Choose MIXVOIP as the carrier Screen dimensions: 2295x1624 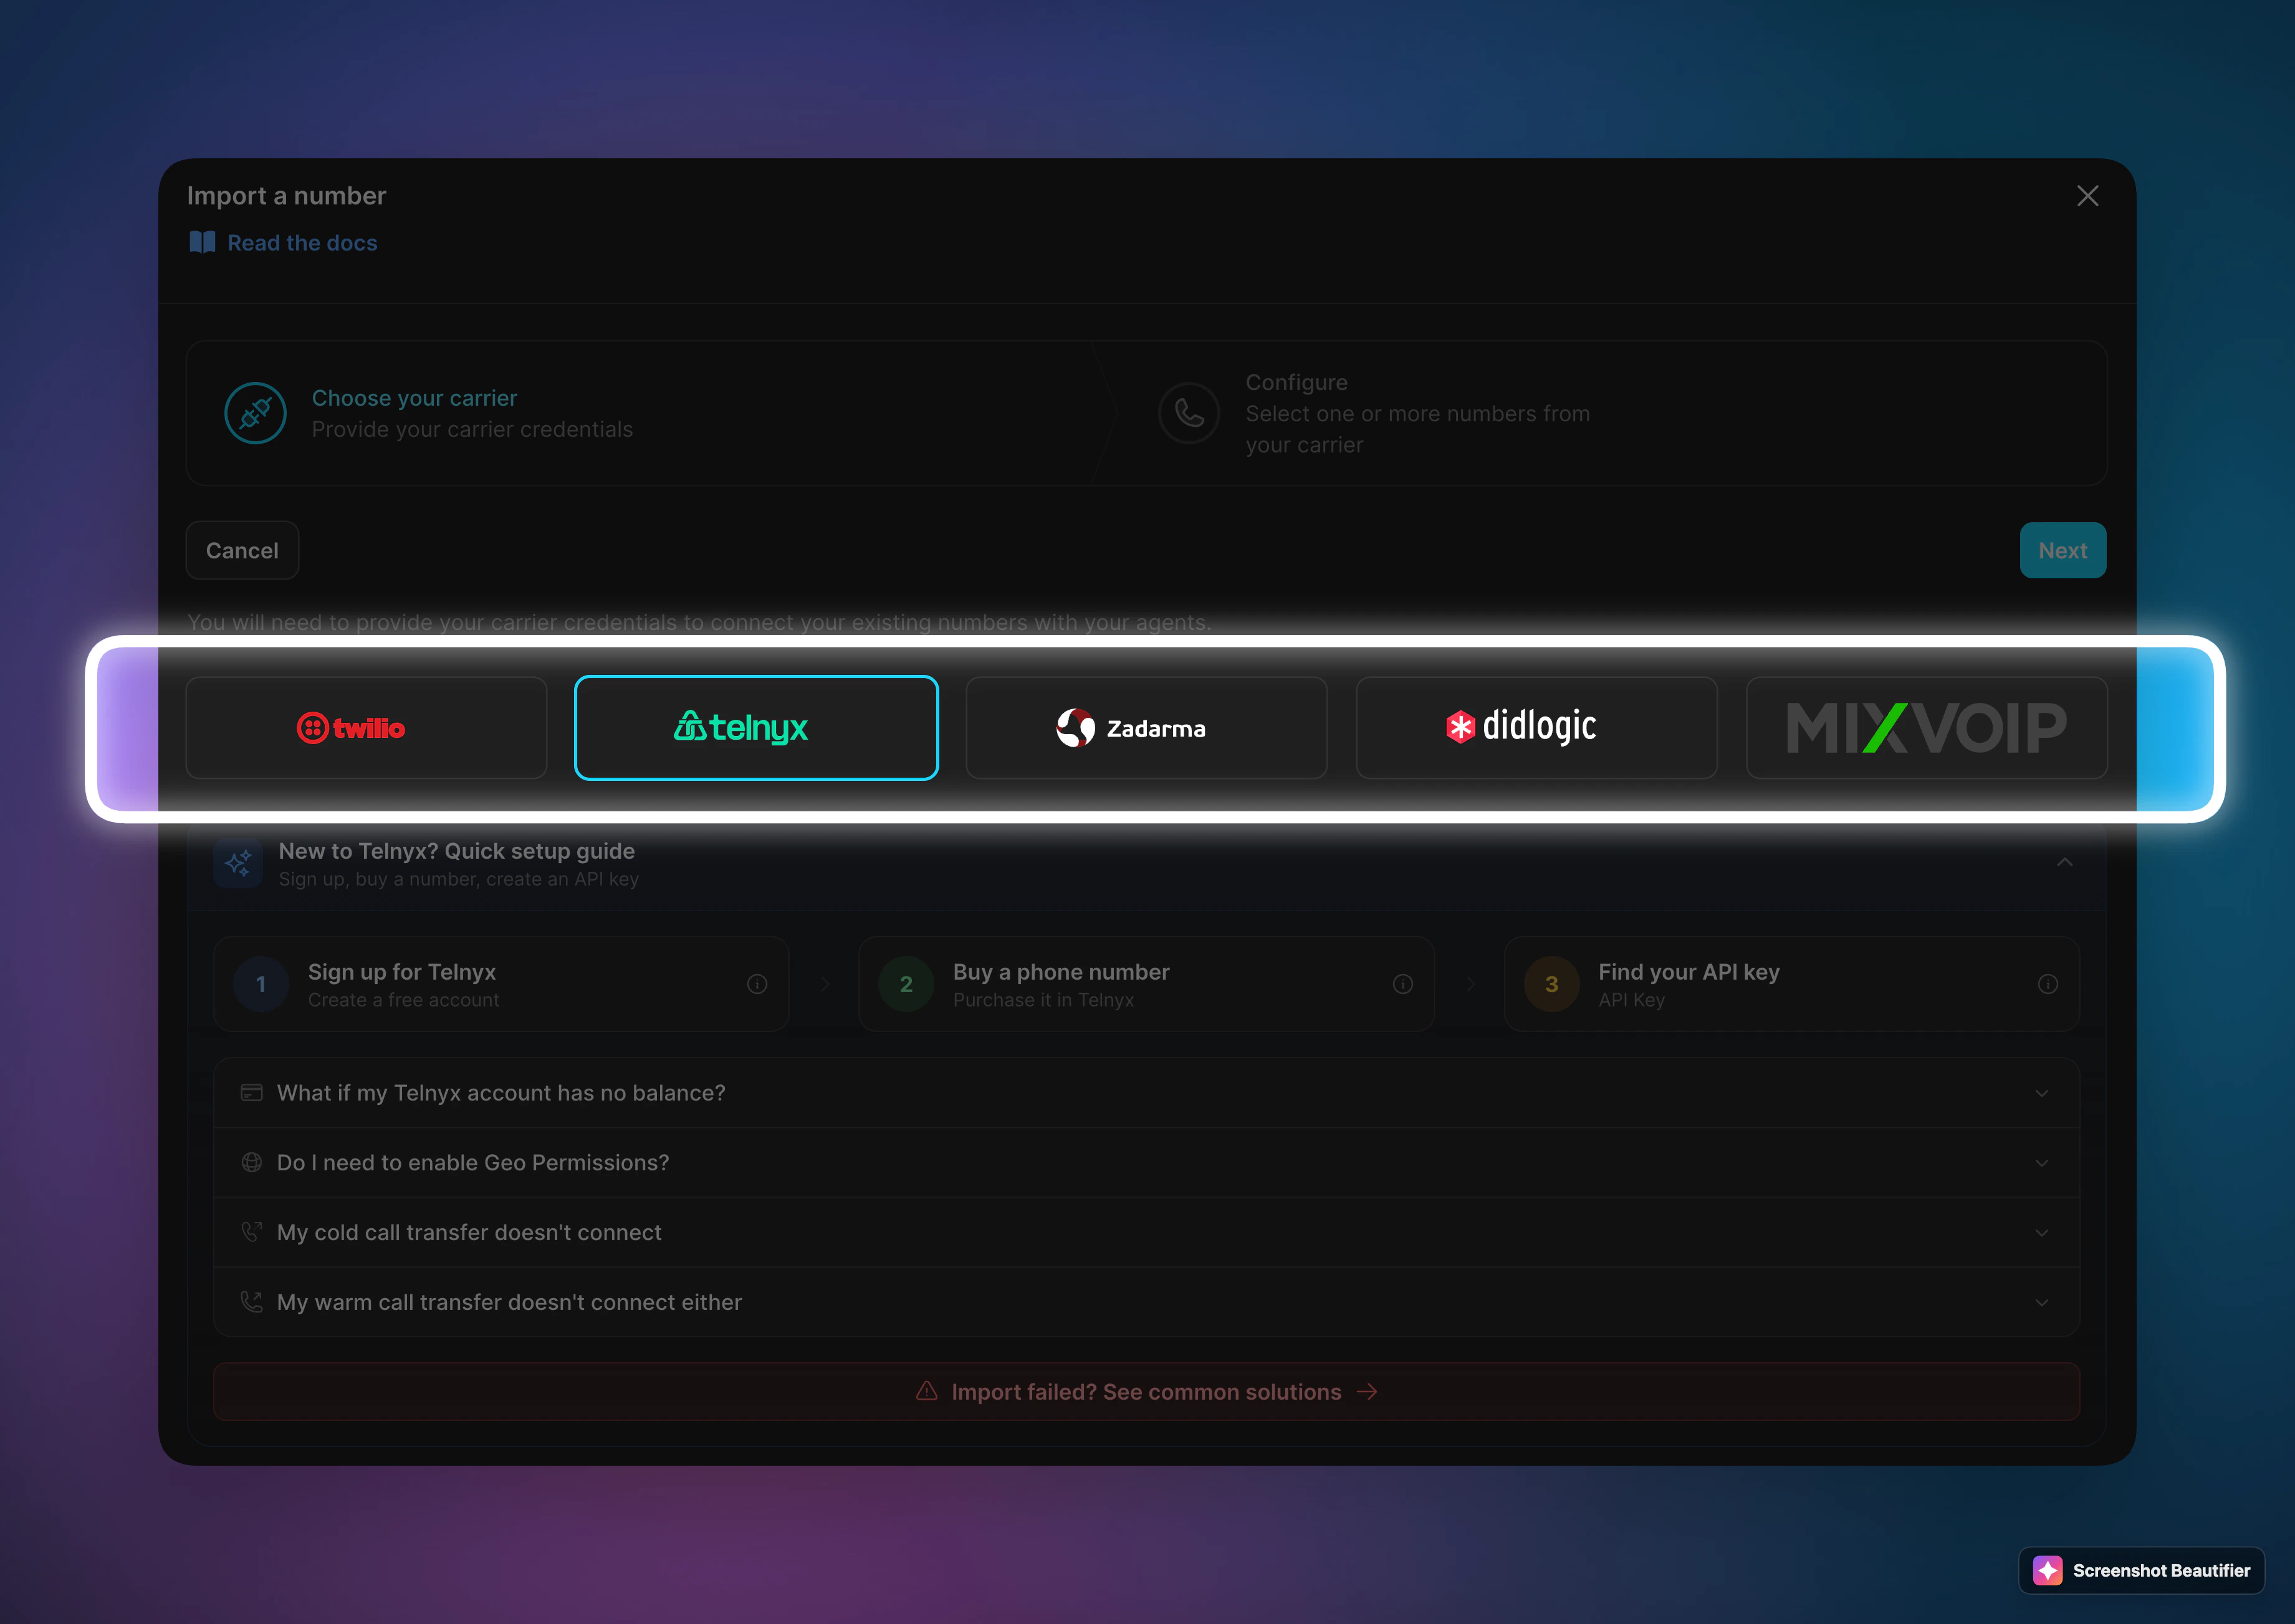pyautogui.click(x=1926, y=728)
